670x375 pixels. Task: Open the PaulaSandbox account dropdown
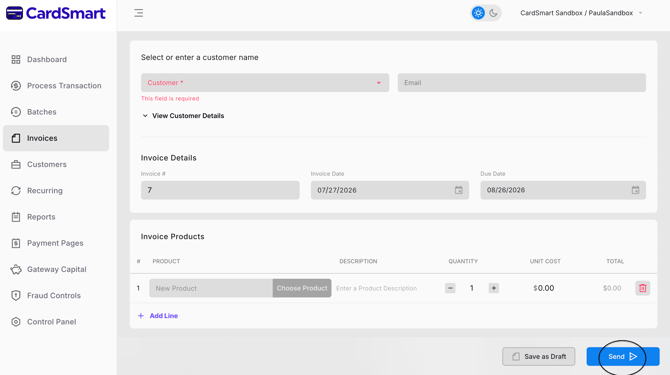(x=581, y=13)
